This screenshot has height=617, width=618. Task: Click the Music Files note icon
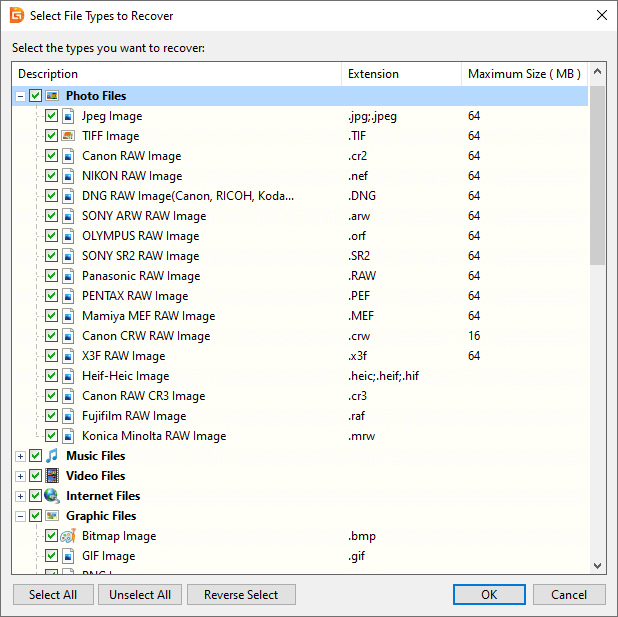click(52, 456)
